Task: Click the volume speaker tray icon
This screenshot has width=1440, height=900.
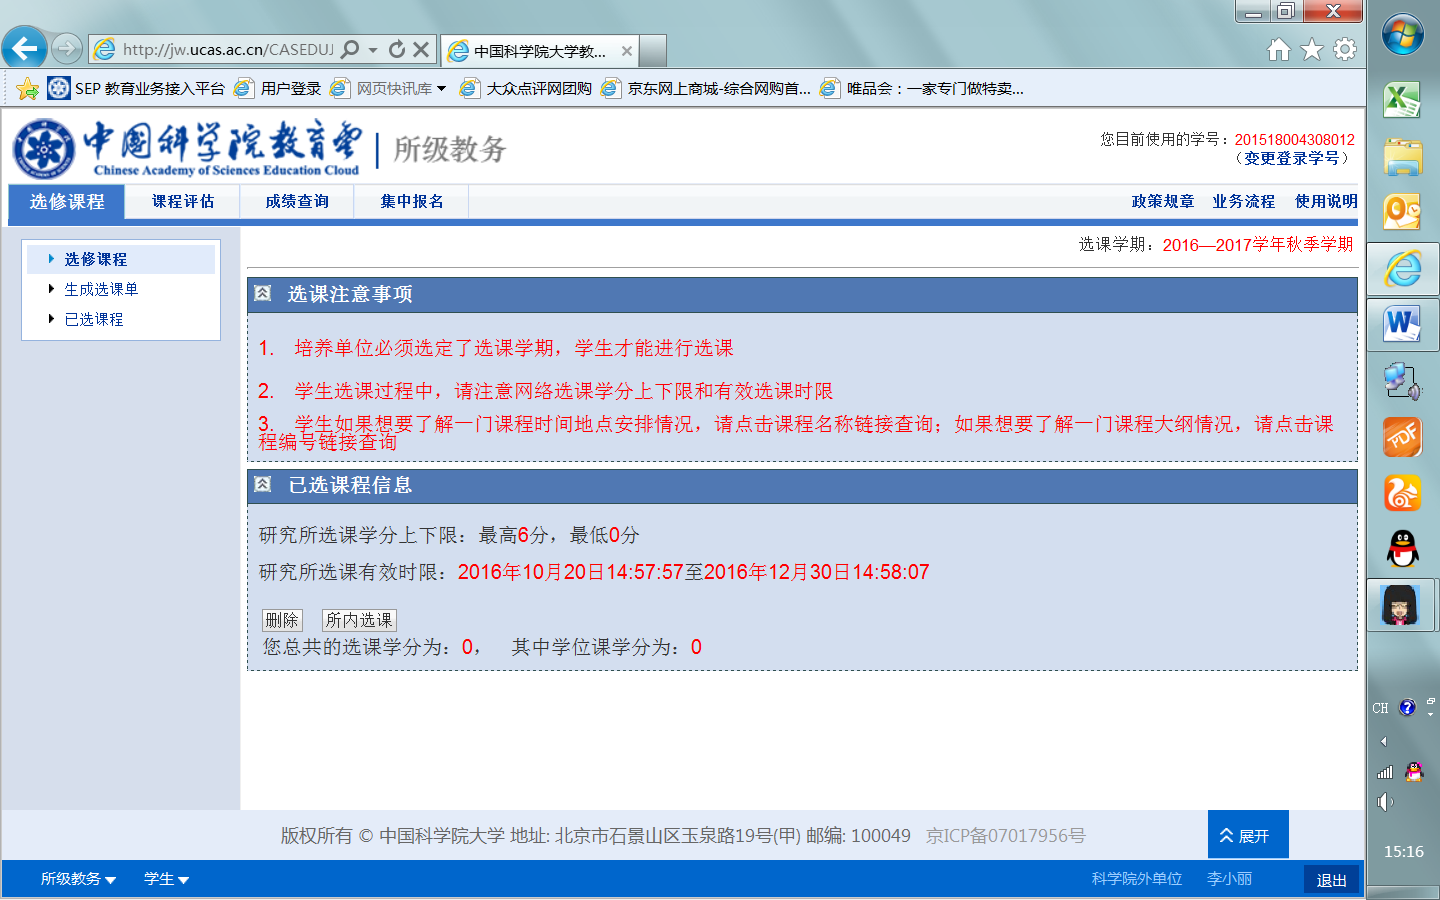Action: 1385,802
